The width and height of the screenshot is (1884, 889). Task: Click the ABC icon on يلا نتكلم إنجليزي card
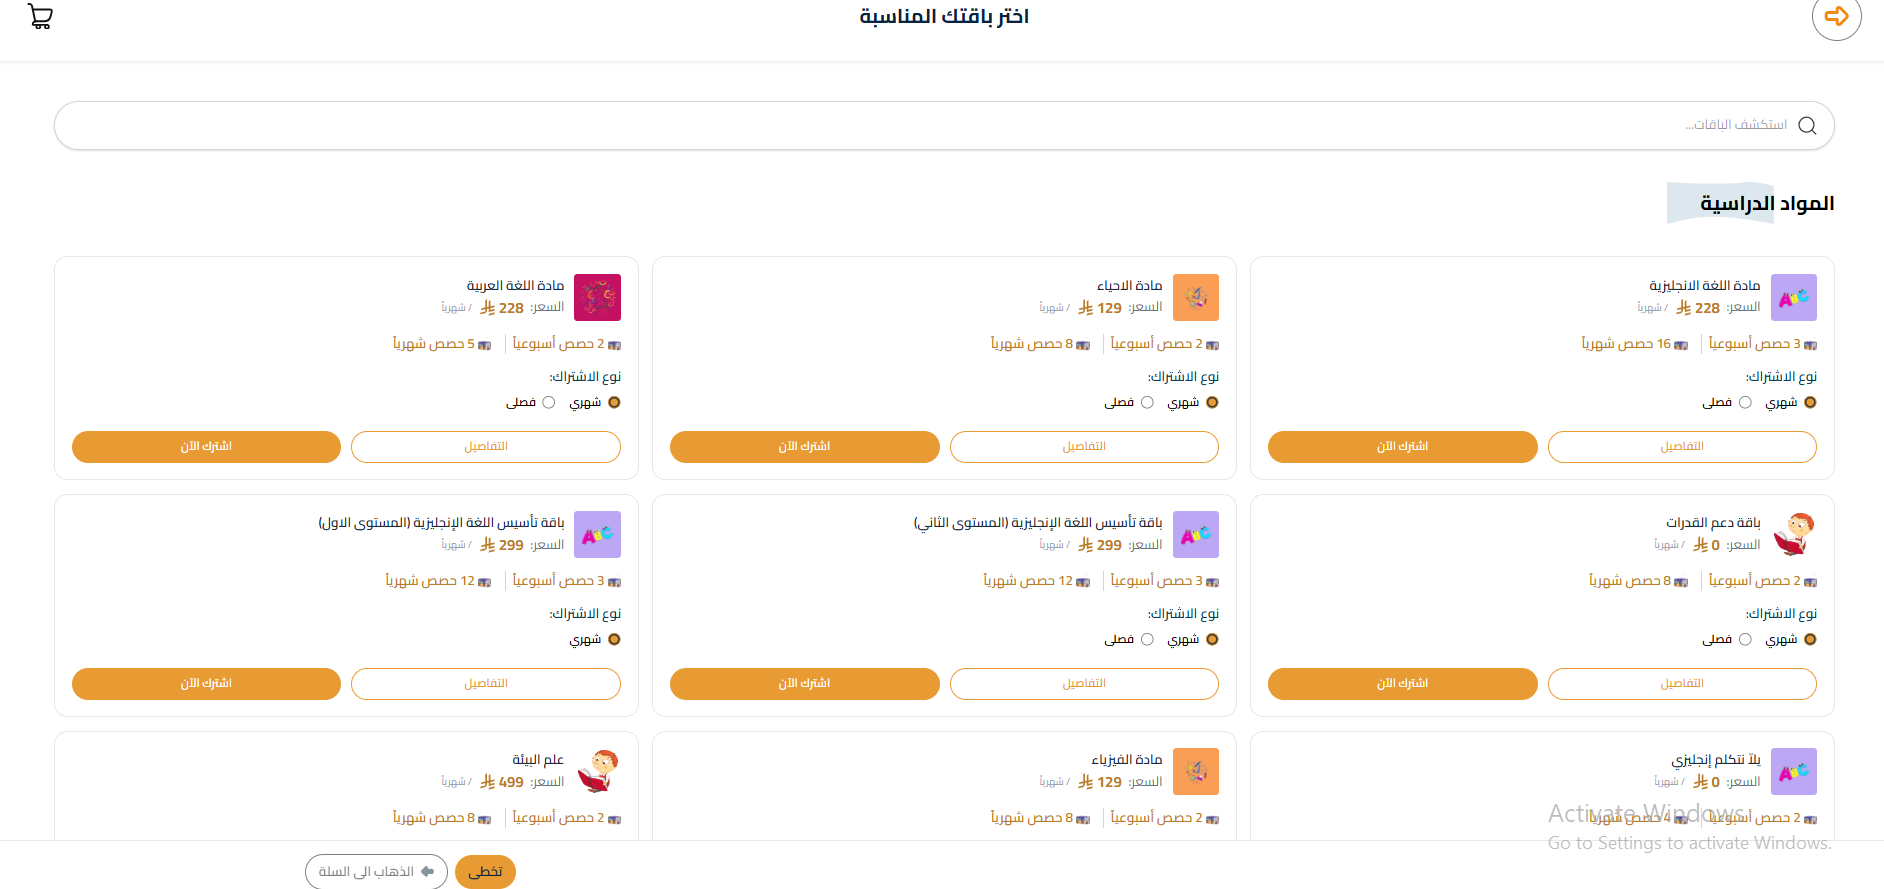pos(1793,771)
